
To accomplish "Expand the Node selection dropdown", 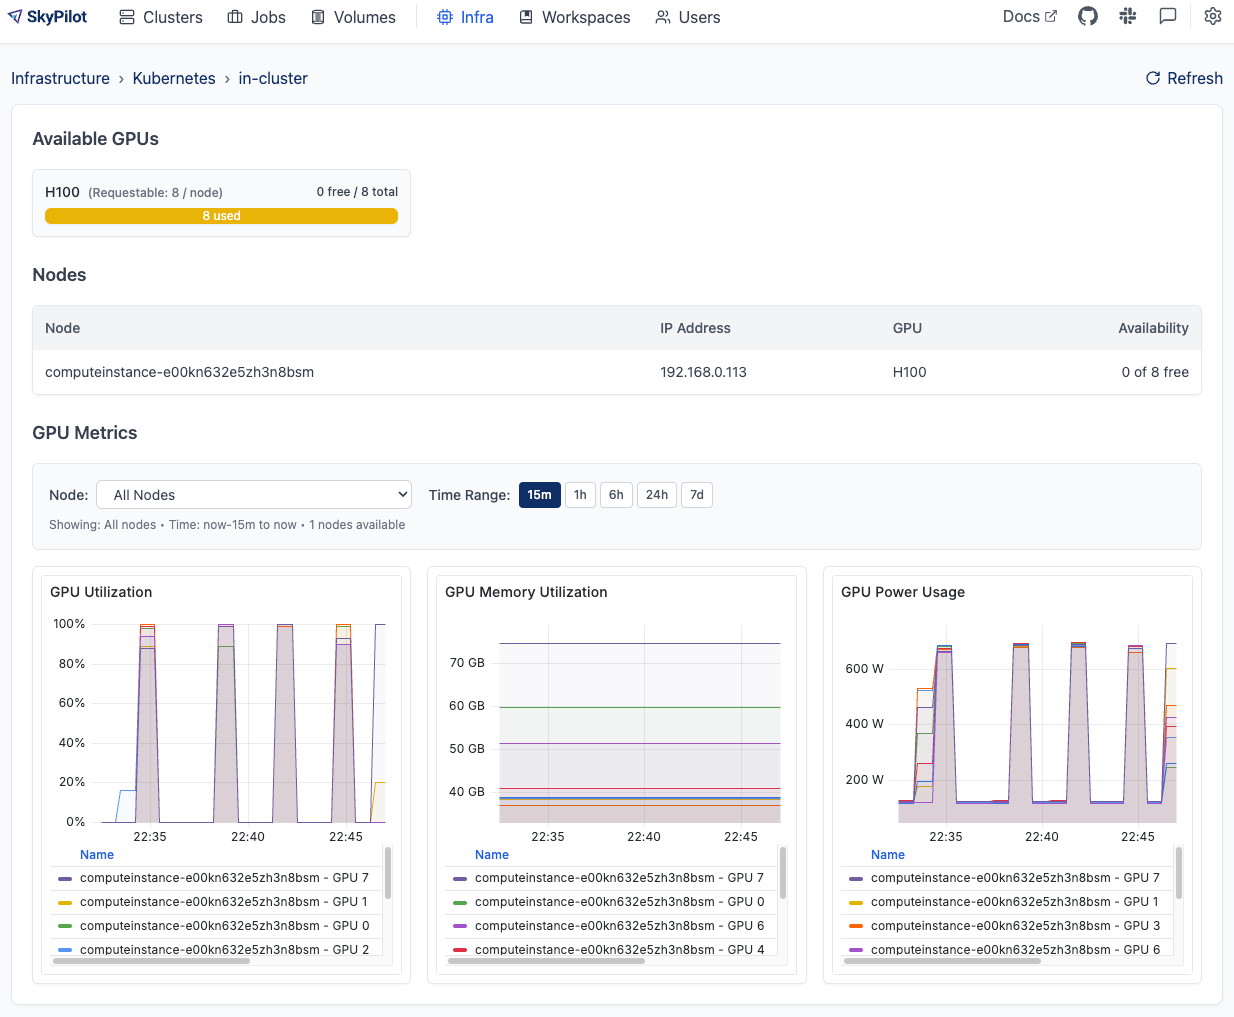I will (254, 495).
